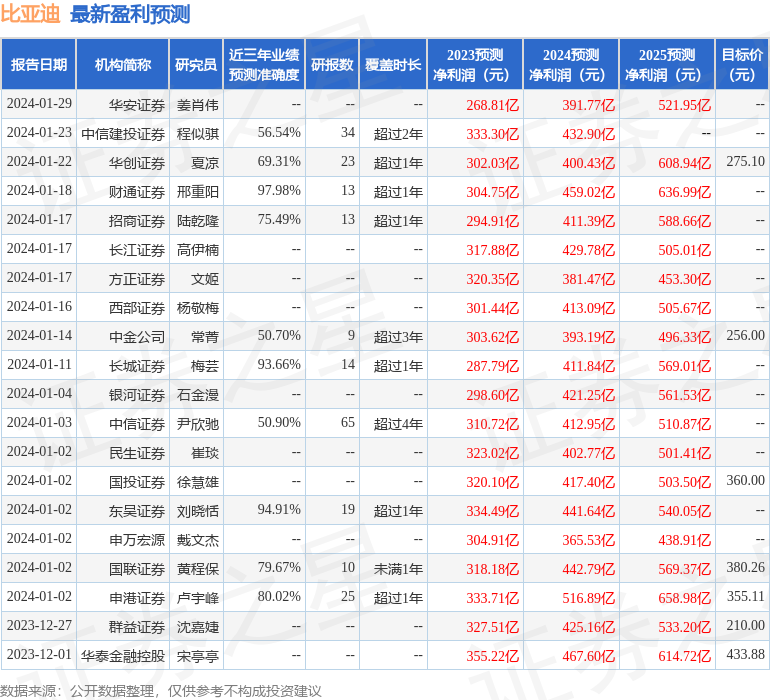The height and width of the screenshot is (700, 770).
Task: Click the 2024预测净利润 column header
Action: (571, 65)
